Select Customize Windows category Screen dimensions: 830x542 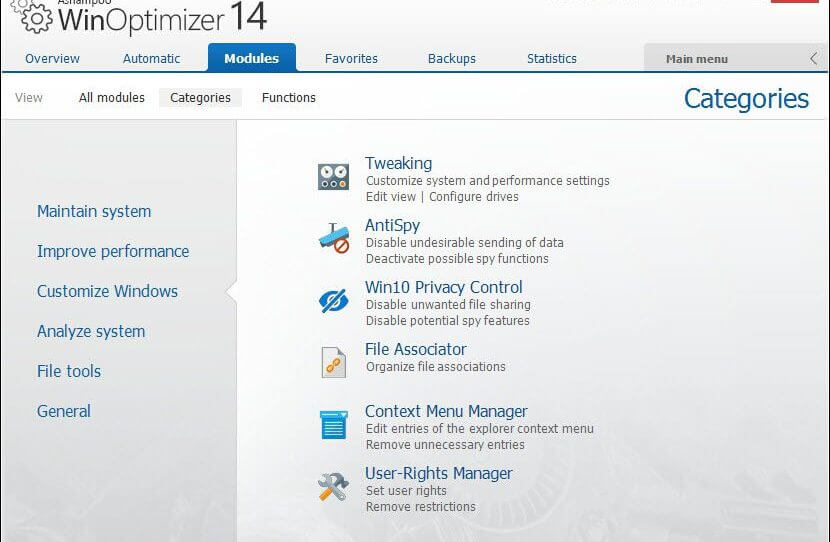[x=107, y=291]
